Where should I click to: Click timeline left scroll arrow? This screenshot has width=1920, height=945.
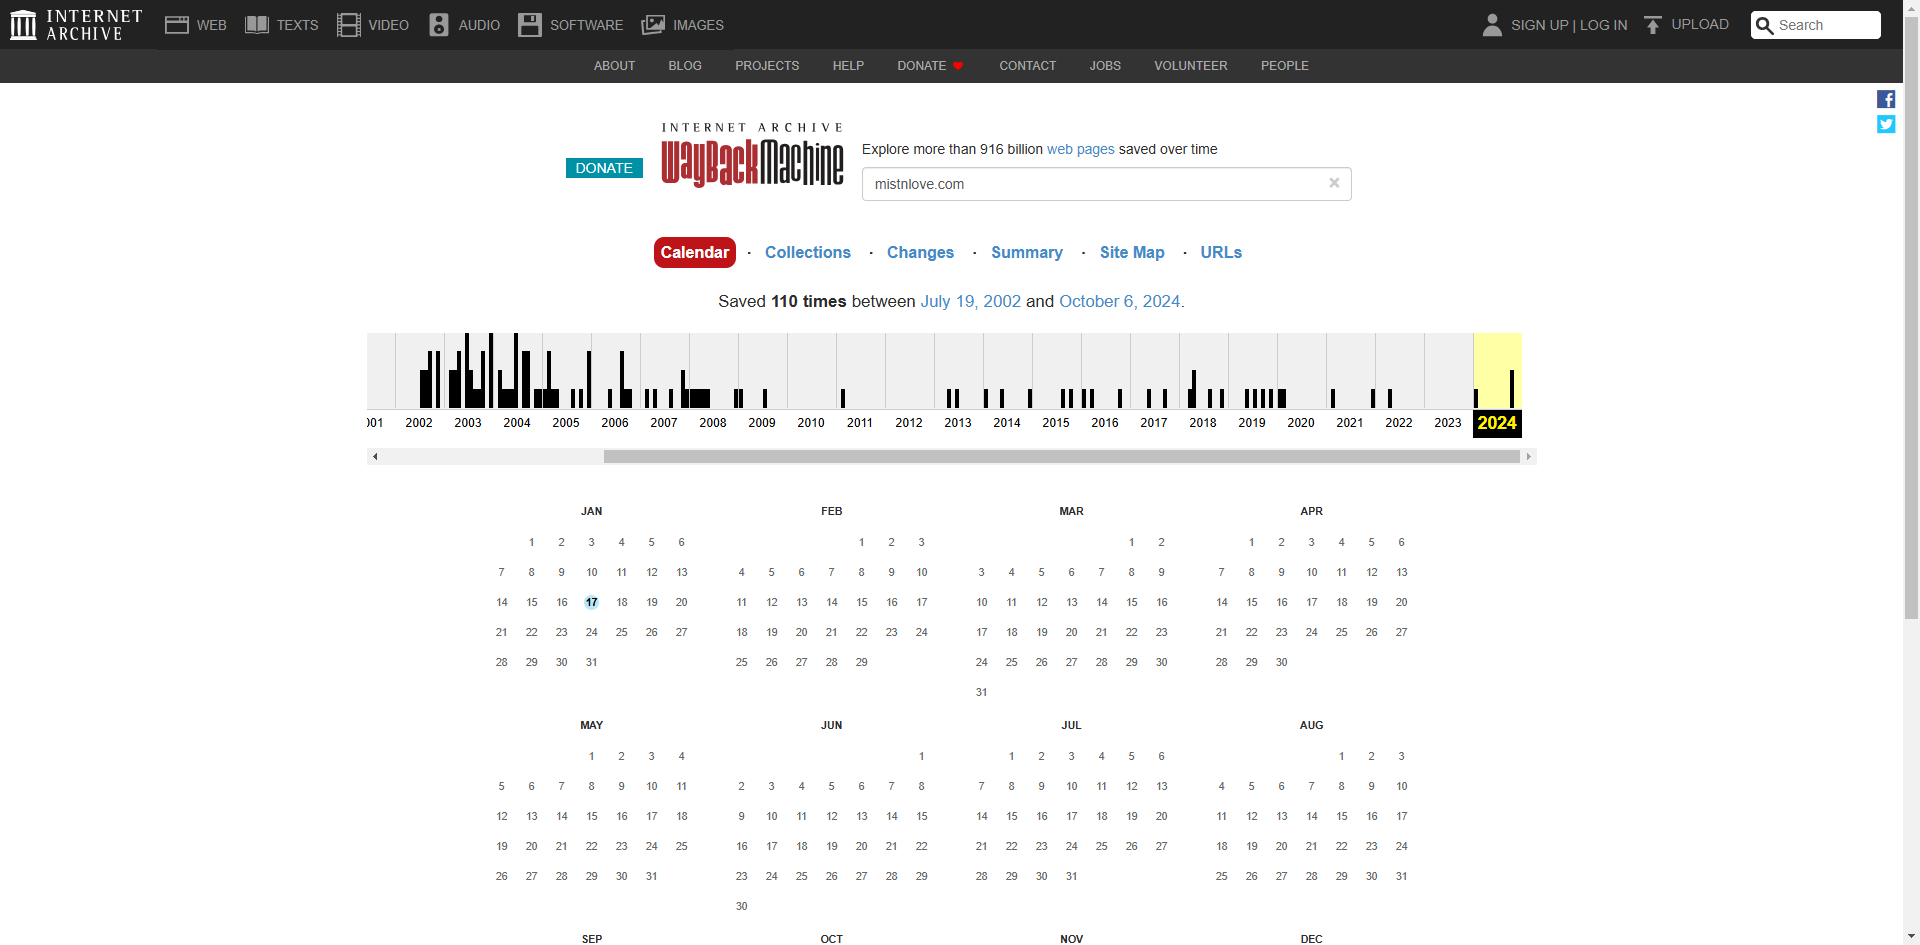coord(375,456)
